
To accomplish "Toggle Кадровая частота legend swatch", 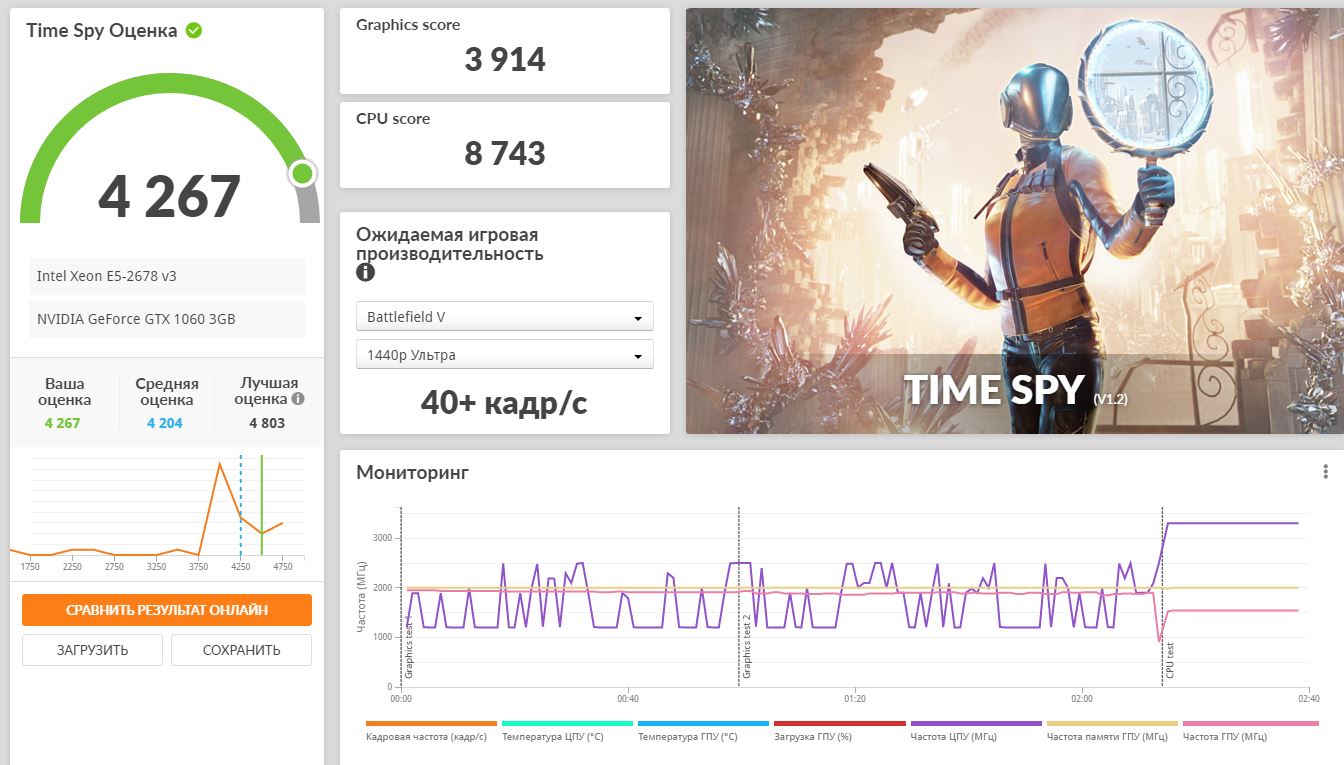I will [431, 723].
